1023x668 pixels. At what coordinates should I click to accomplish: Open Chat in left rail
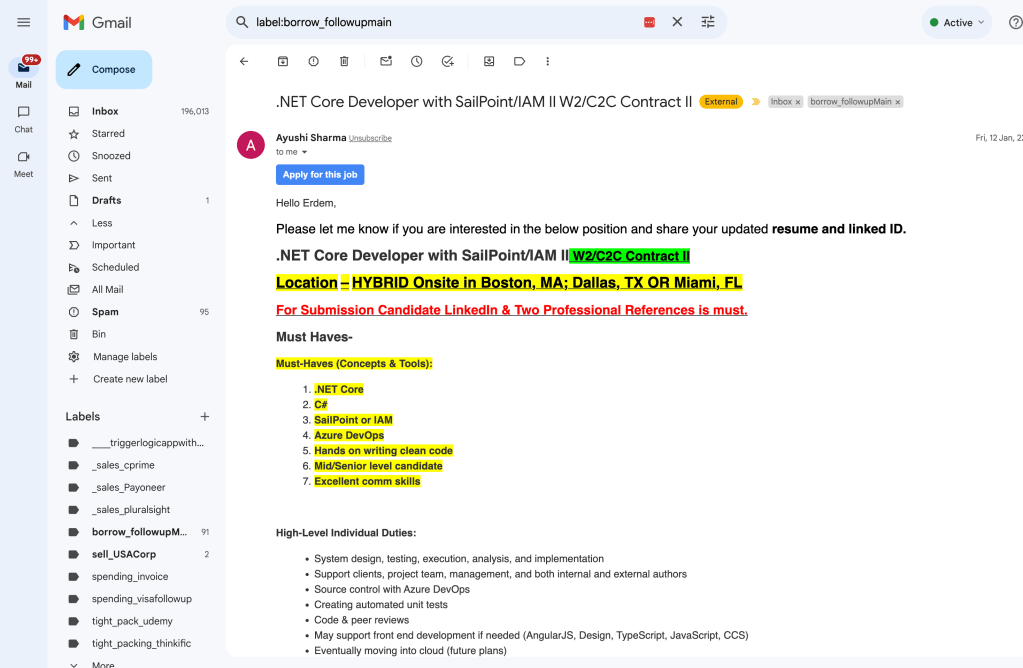coord(23,119)
